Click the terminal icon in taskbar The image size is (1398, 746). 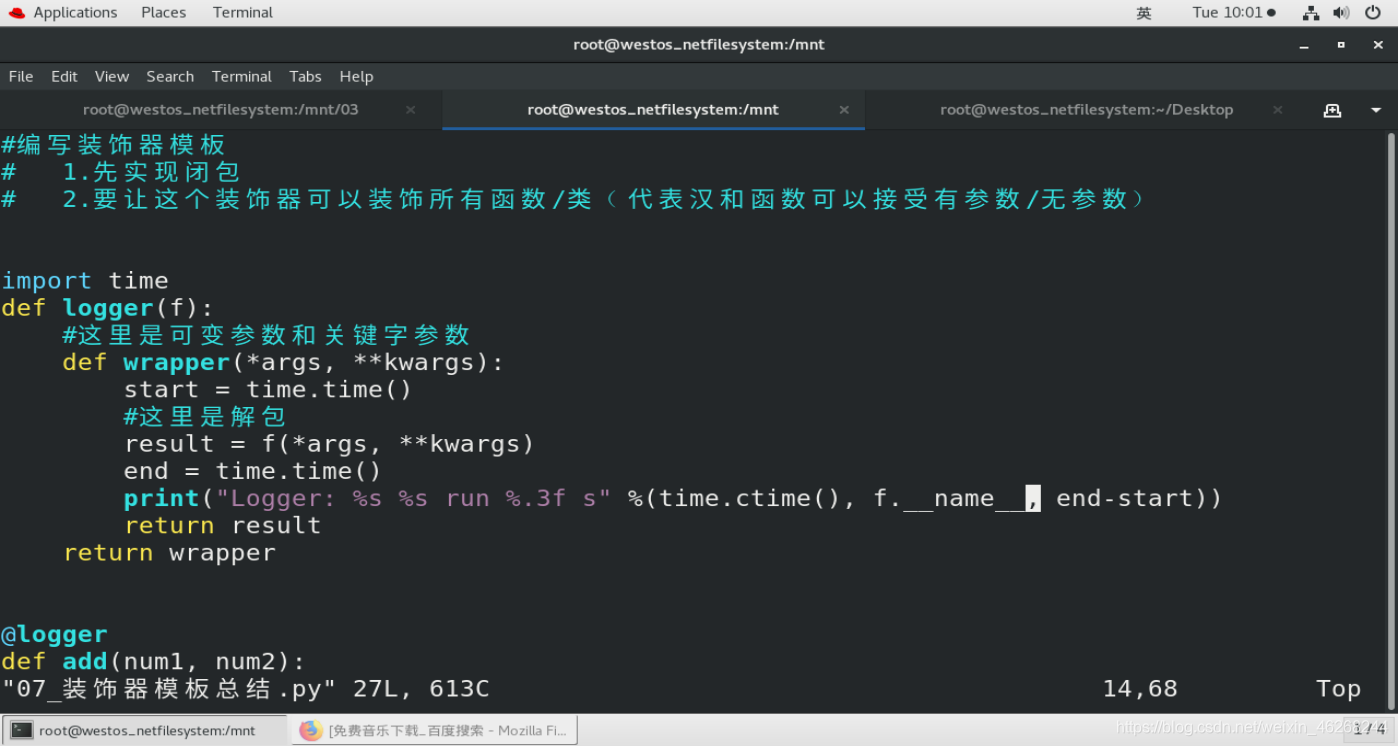[x=22, y=731]
